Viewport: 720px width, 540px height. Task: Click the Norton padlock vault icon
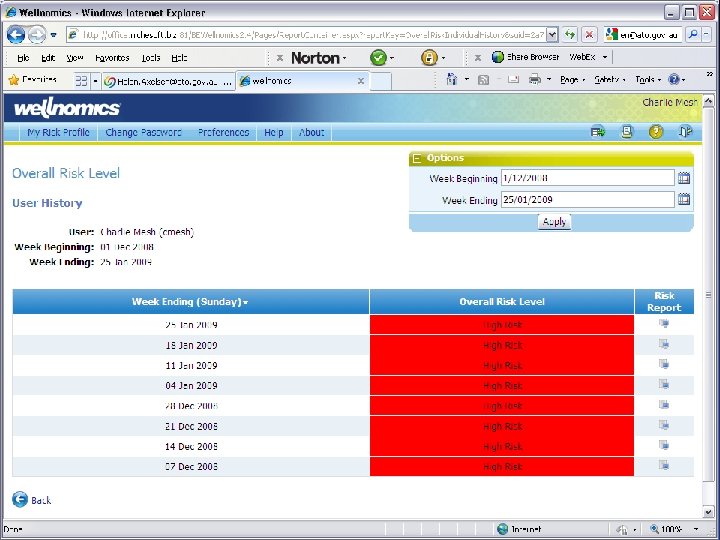pos(429,58)
